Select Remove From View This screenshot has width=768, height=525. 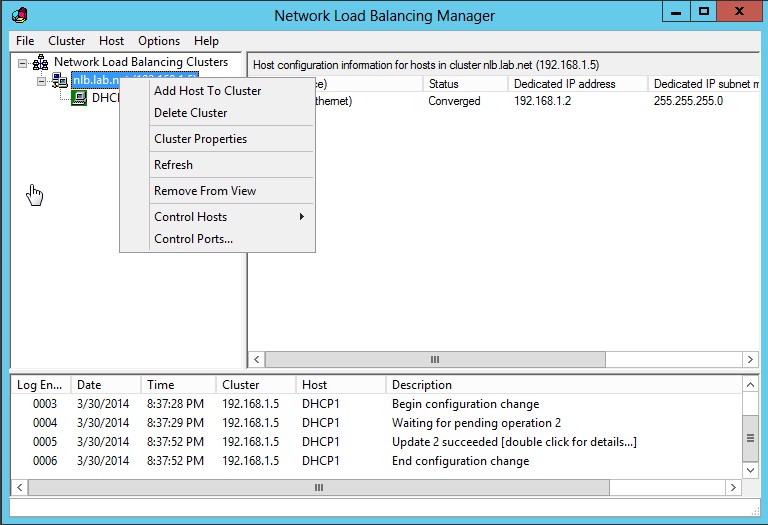(x=205, y=191)
